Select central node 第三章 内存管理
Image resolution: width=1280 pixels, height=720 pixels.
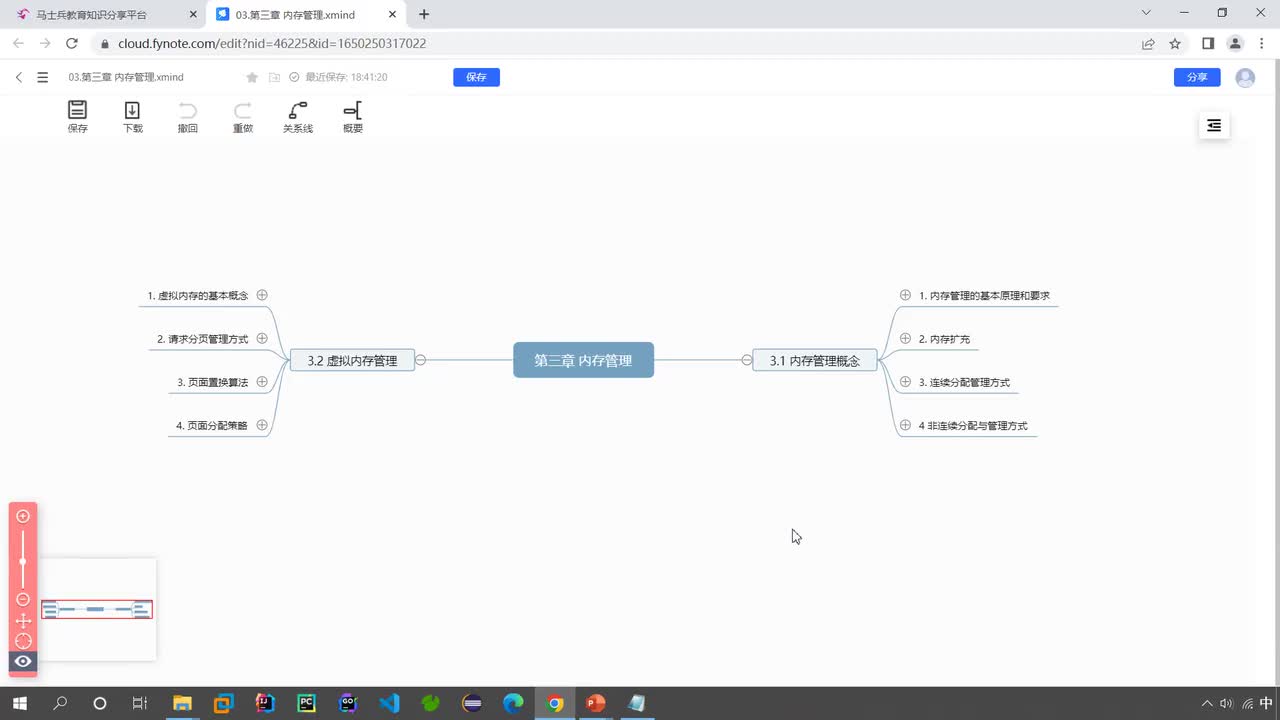[583, 360]
